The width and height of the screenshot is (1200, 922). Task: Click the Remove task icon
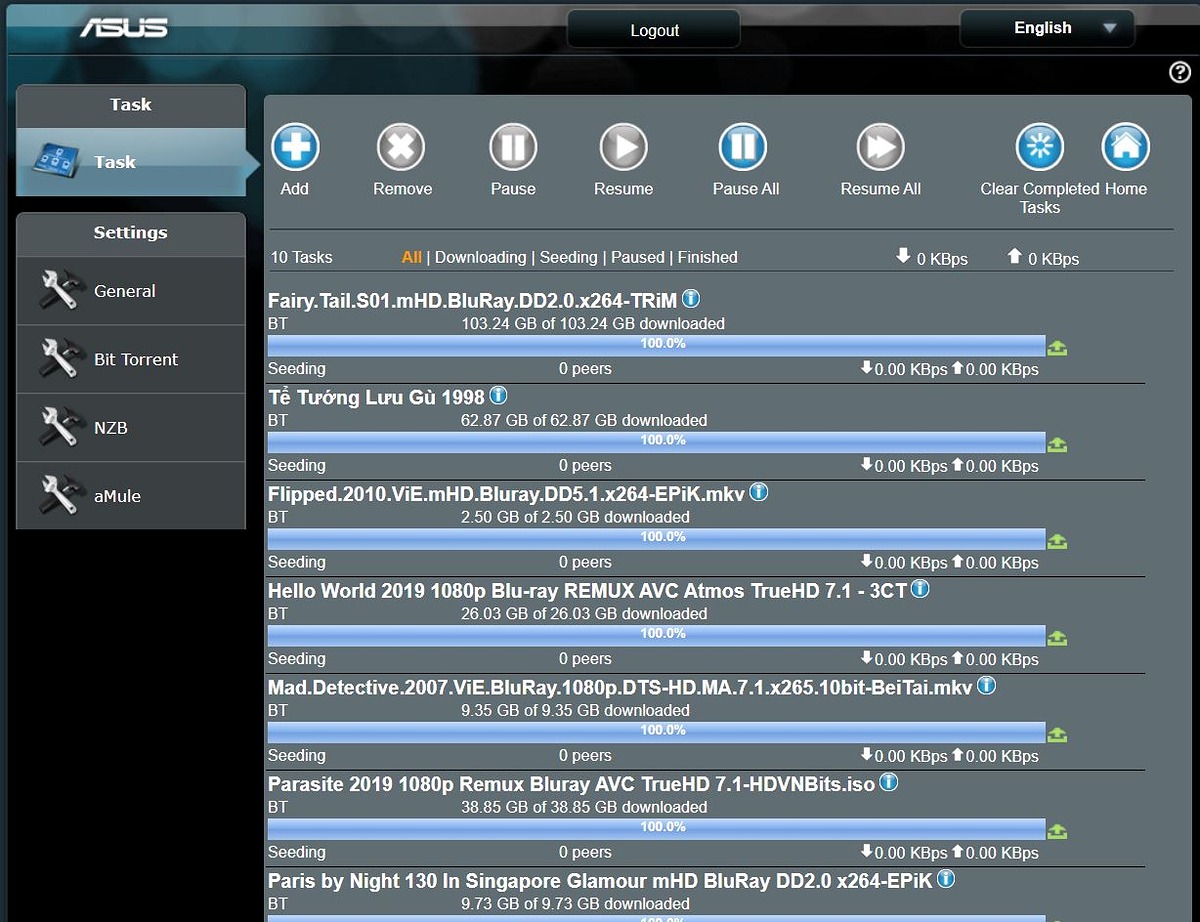(x=401, y=148)
